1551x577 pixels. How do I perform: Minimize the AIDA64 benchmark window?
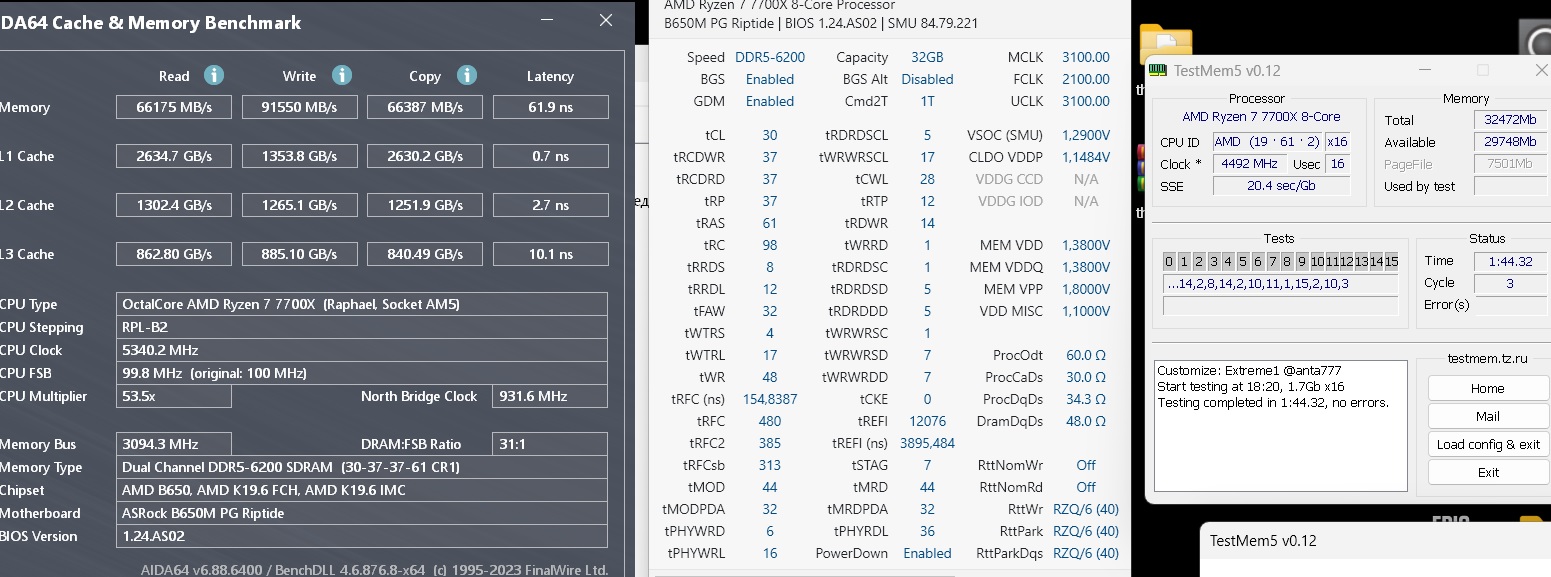point(546,20)
